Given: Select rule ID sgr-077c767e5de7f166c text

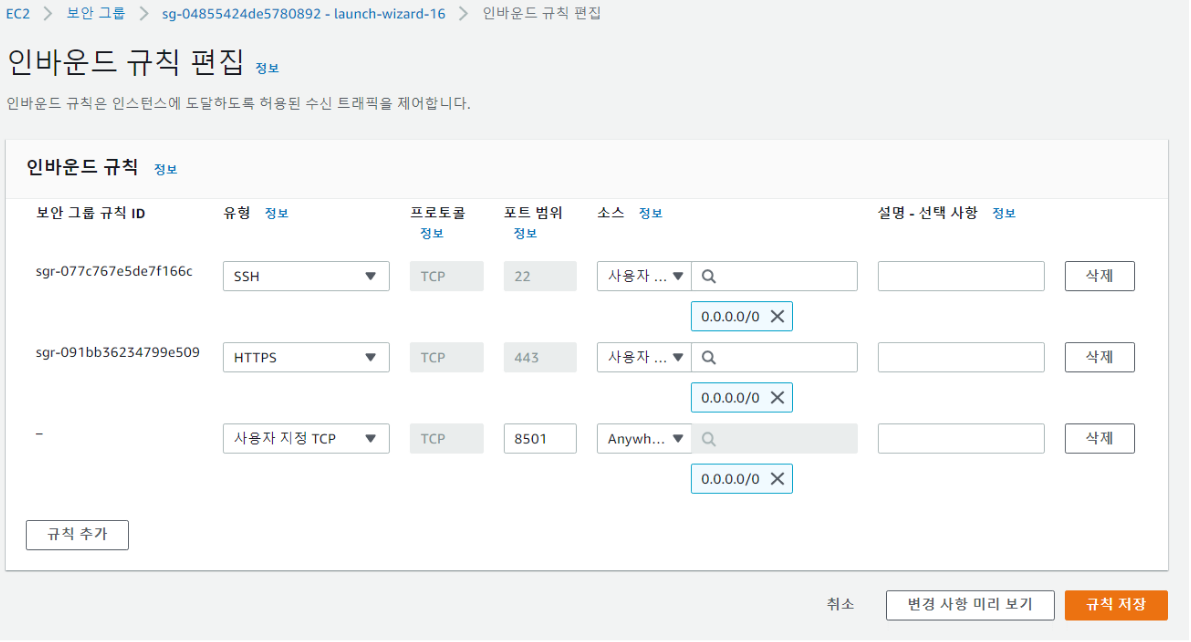Looking at the screenshot, I should (x=114, y=272).
